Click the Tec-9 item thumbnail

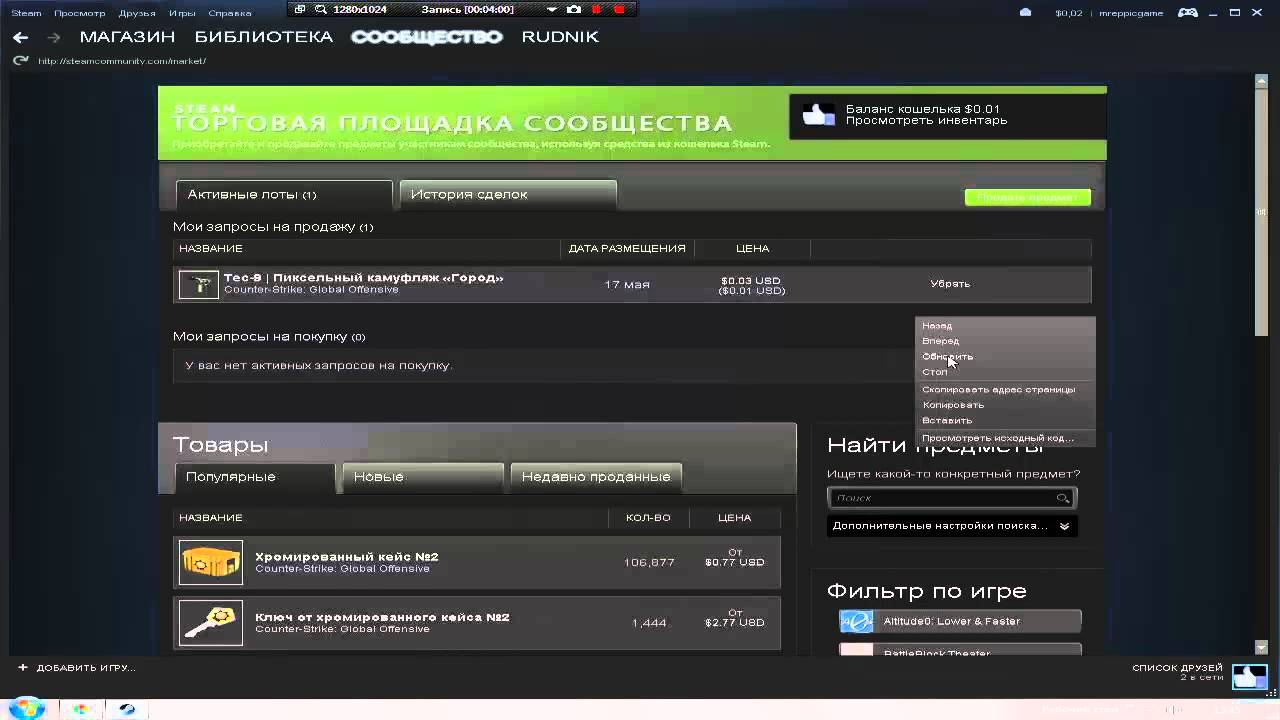click(198, 284)
